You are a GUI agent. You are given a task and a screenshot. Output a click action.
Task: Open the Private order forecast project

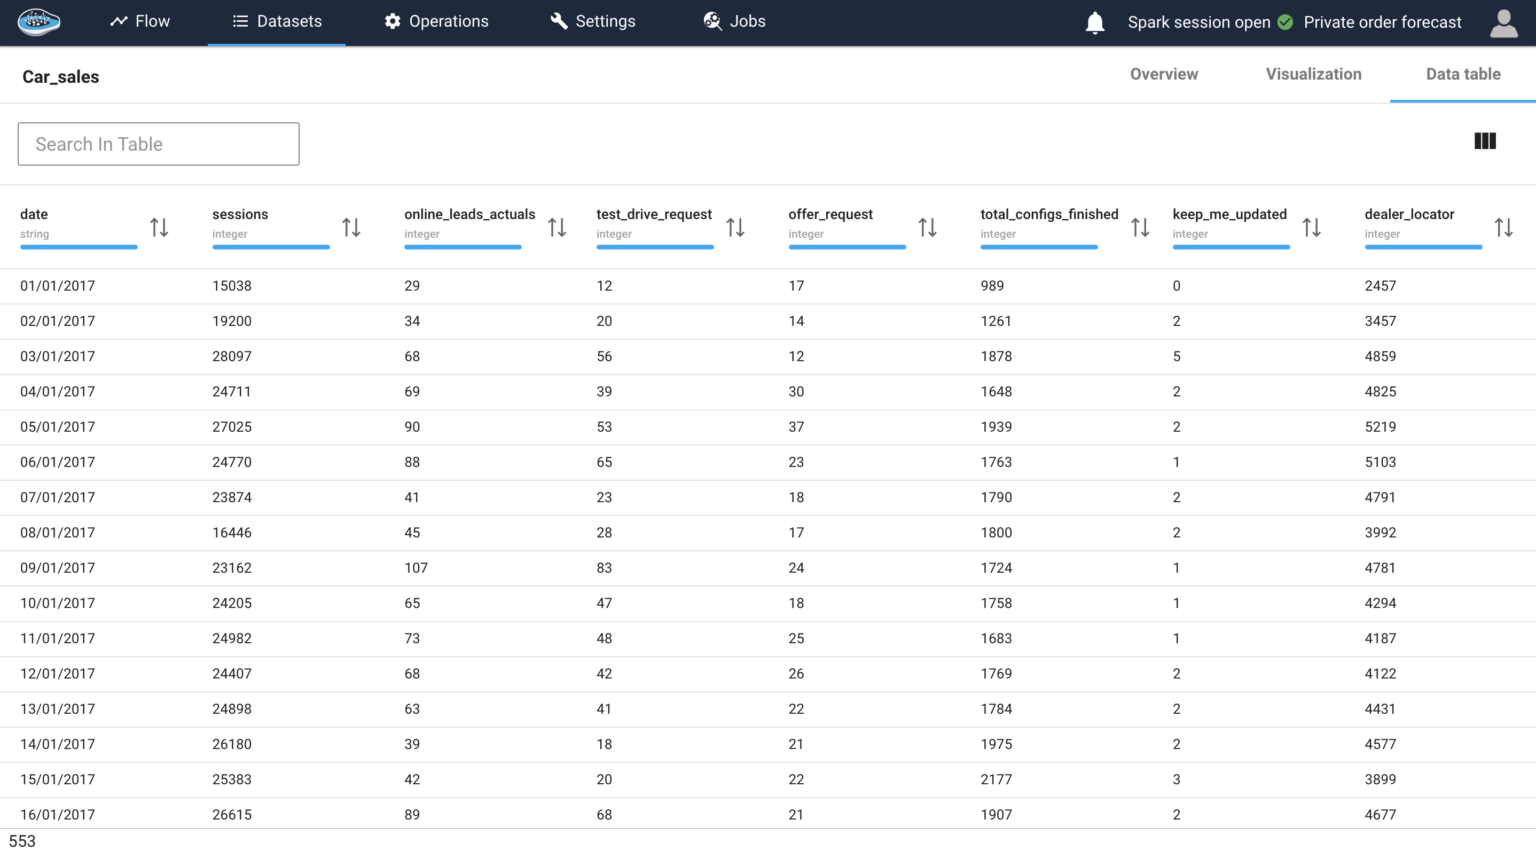point(1382,21)
